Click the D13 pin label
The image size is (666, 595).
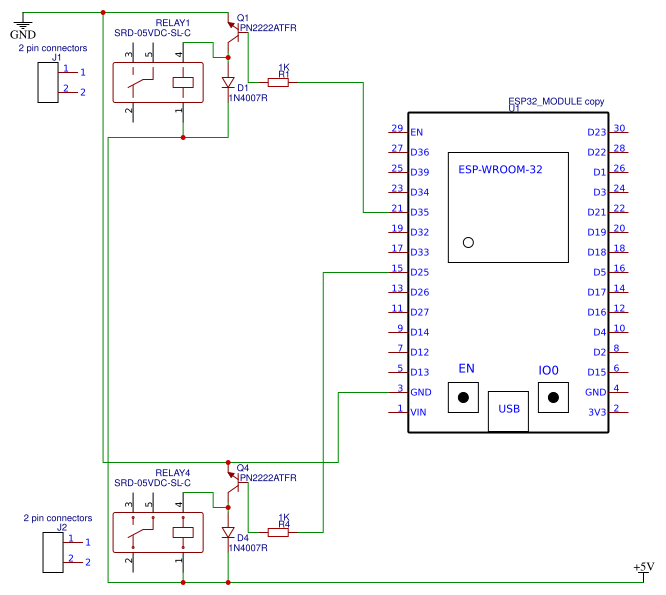(x=420, y=372)
